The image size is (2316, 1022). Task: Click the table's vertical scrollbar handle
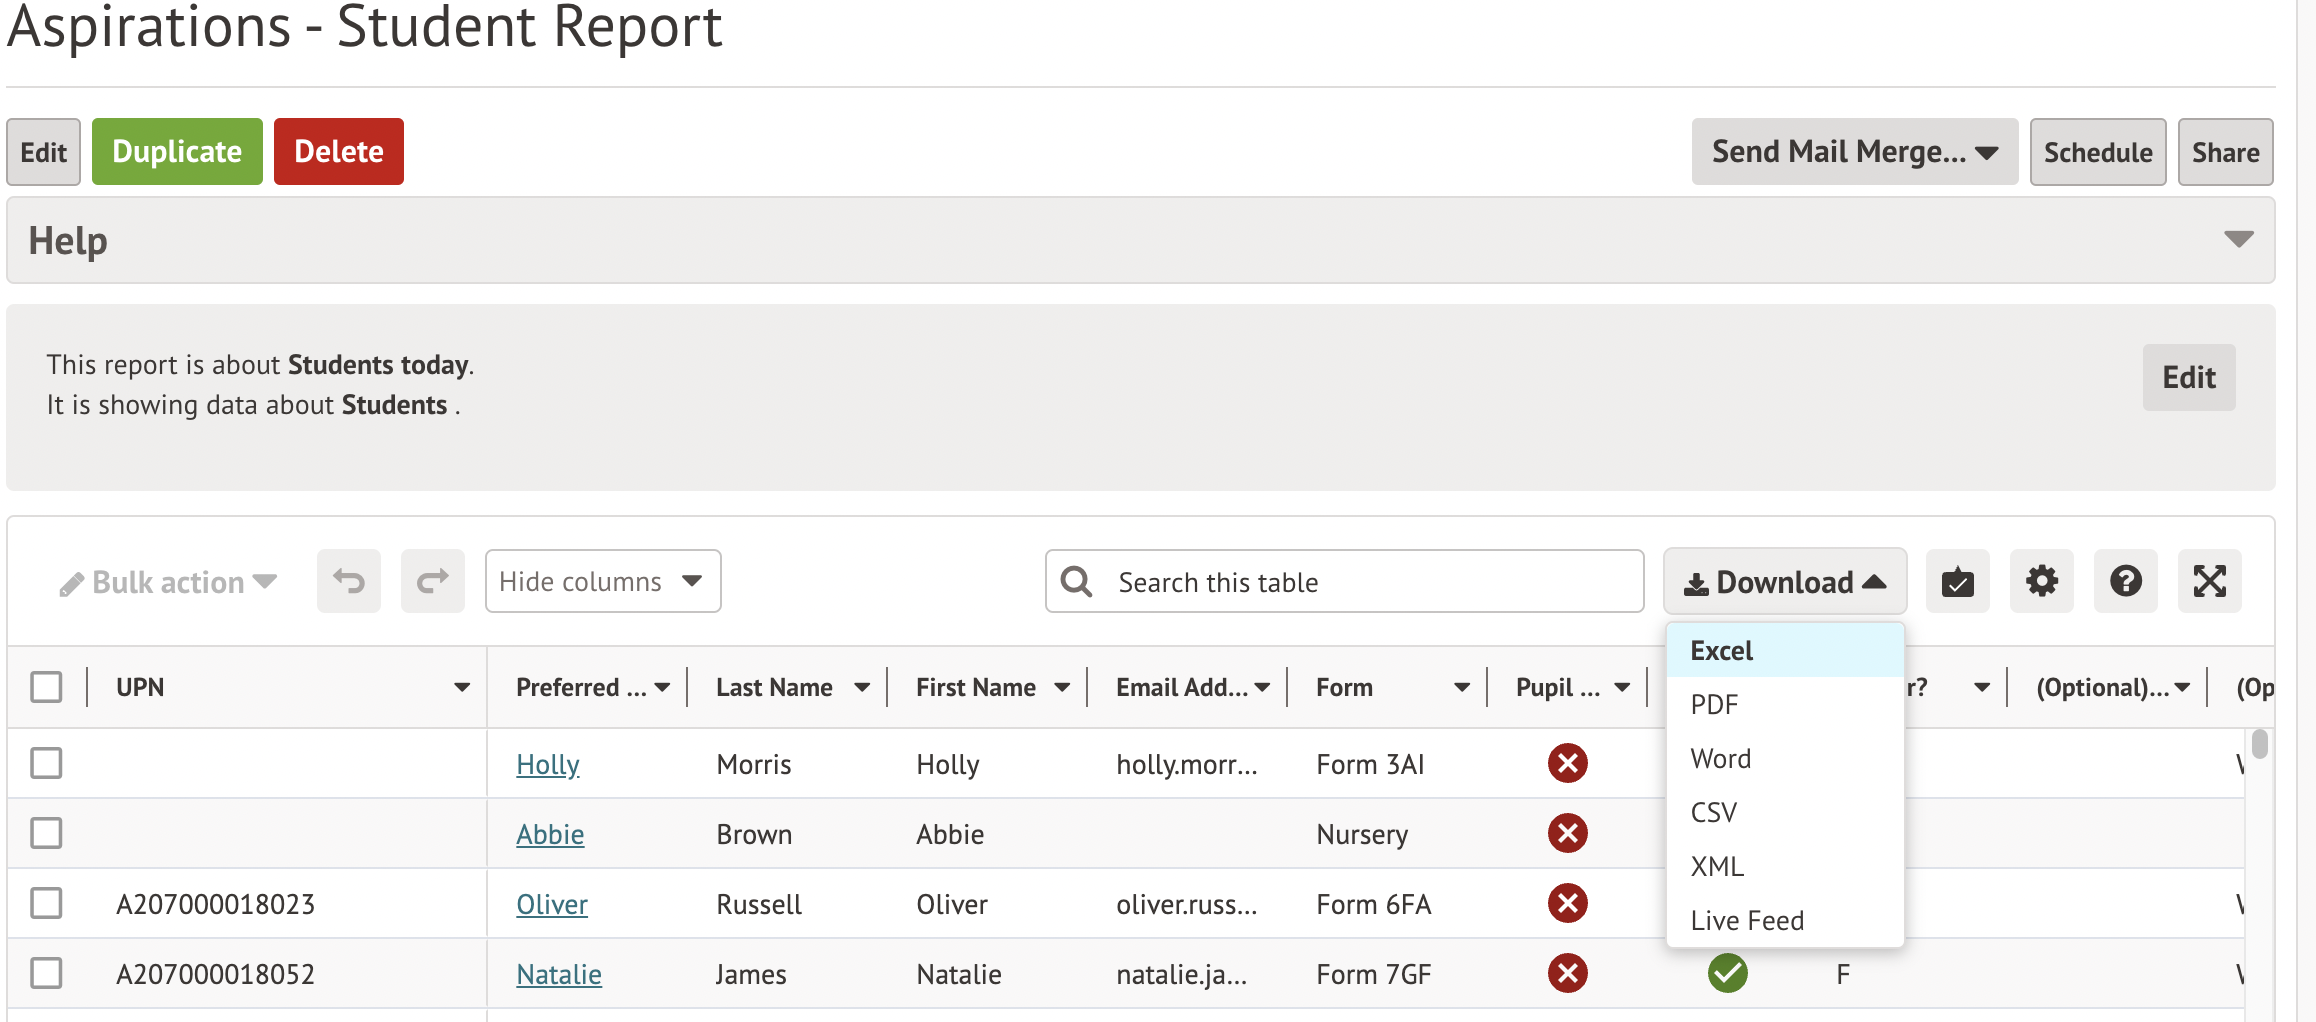[2260, 745]
